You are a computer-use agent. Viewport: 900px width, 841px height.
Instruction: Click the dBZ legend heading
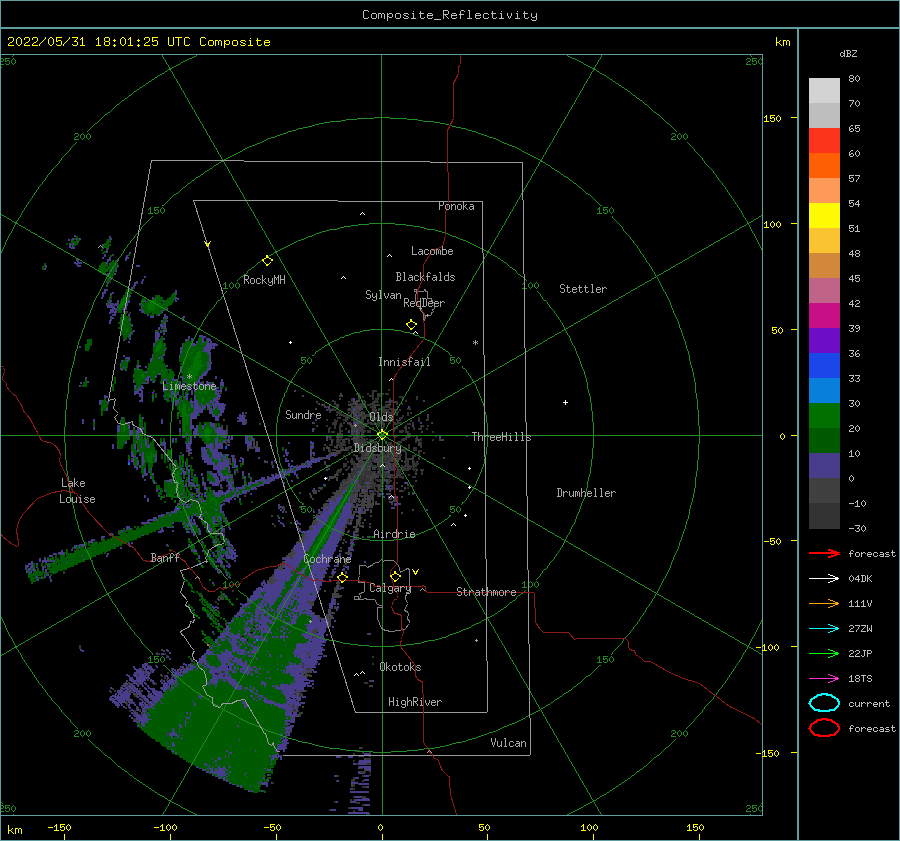pyautogui.click(x=848, y=53)
